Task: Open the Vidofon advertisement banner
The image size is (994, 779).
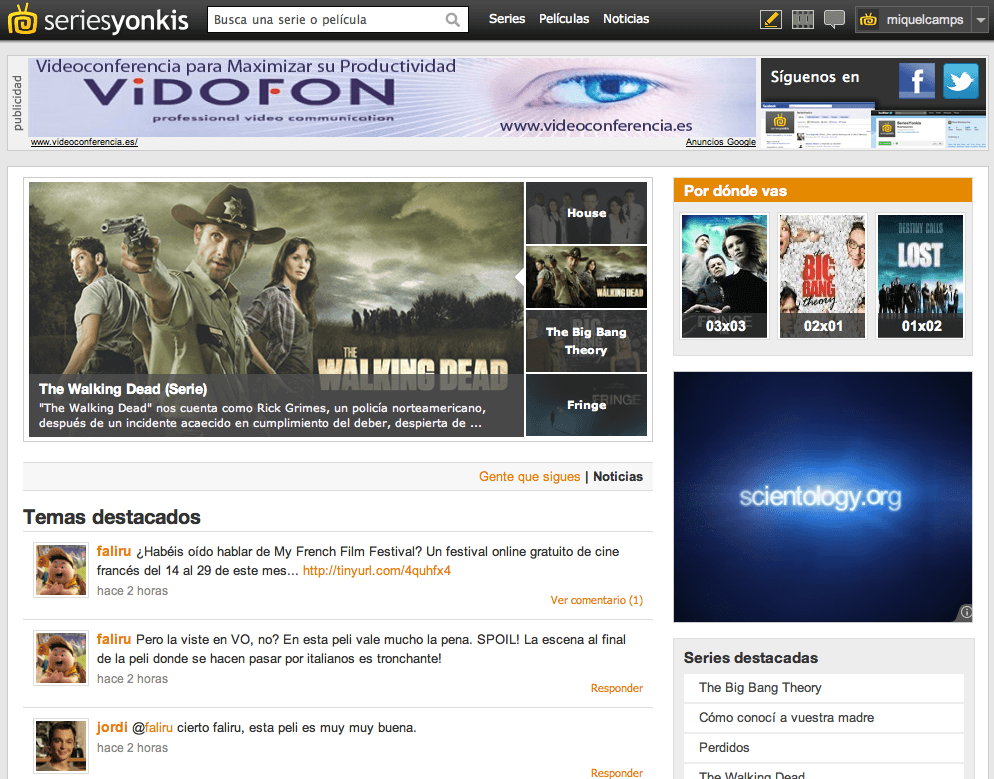Action: 392,97
